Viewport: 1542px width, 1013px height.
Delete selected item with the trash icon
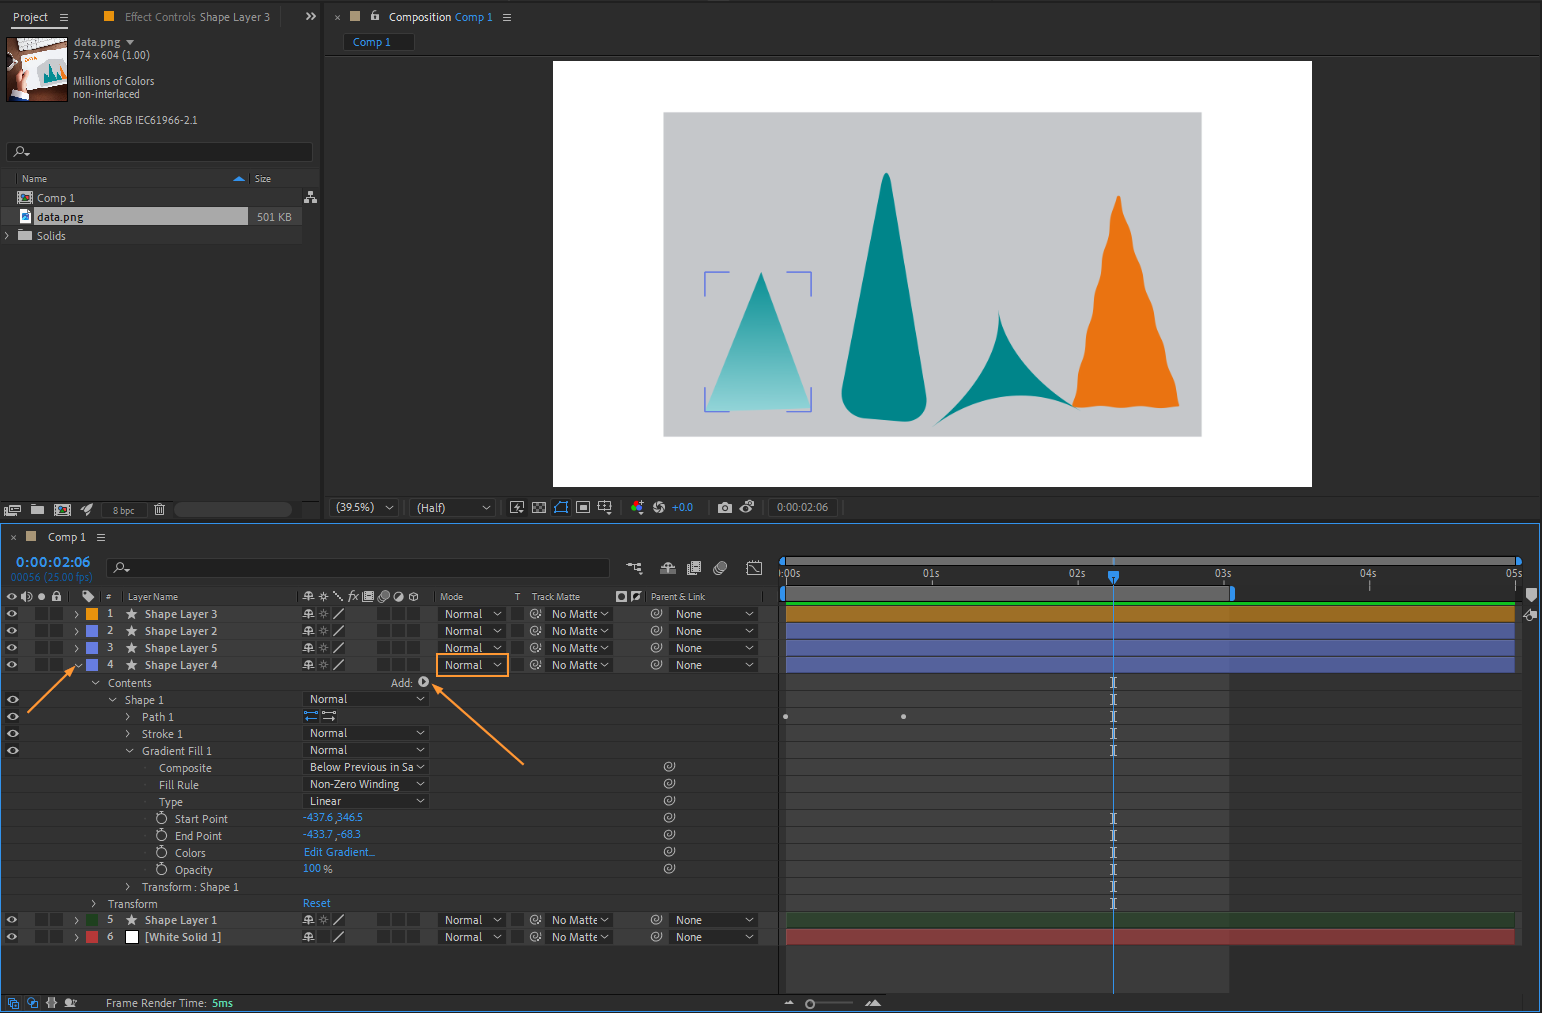coord(159,510)
